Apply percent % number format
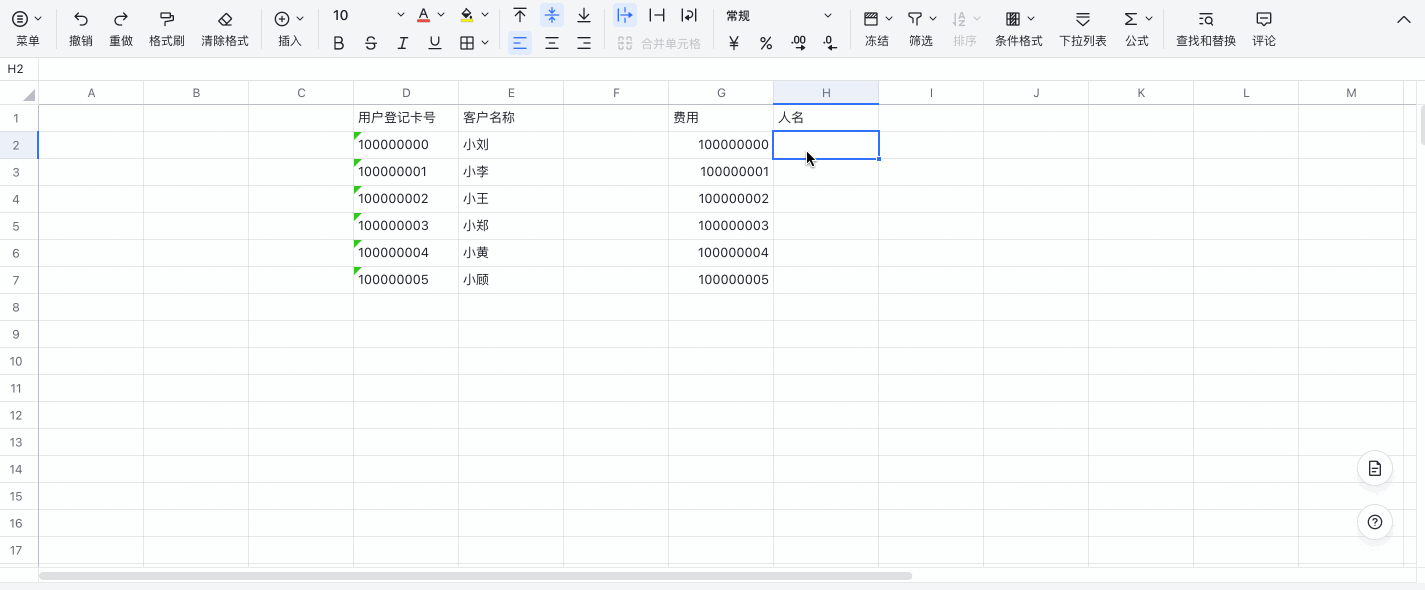 (x=766, y=43)
